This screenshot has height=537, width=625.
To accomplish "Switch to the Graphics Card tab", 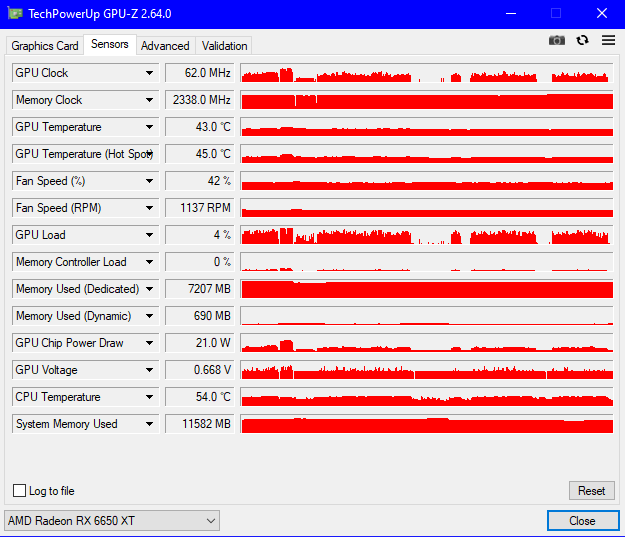I will [x=45, y=46].
